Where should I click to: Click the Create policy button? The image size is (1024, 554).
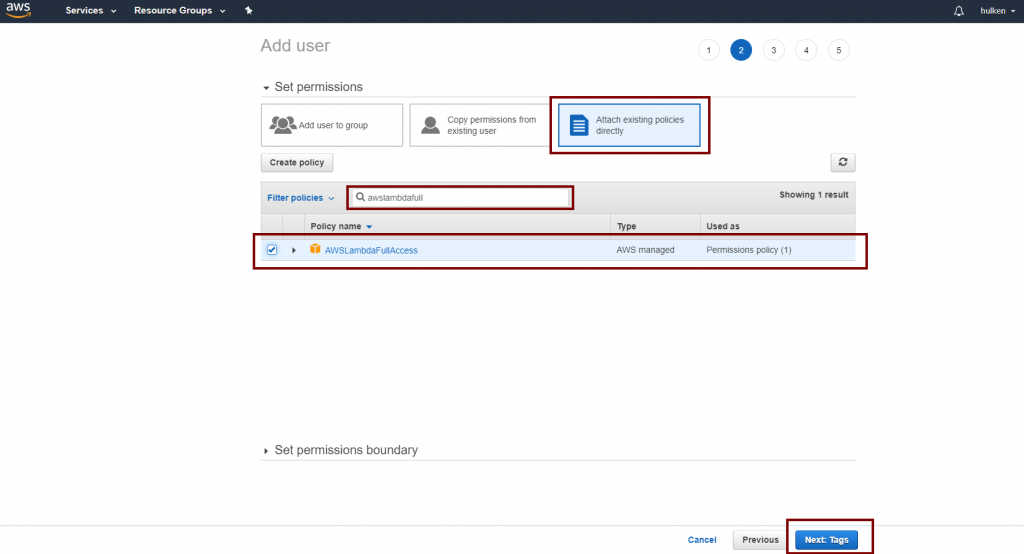pyautogui.click(x=297, y=162)
